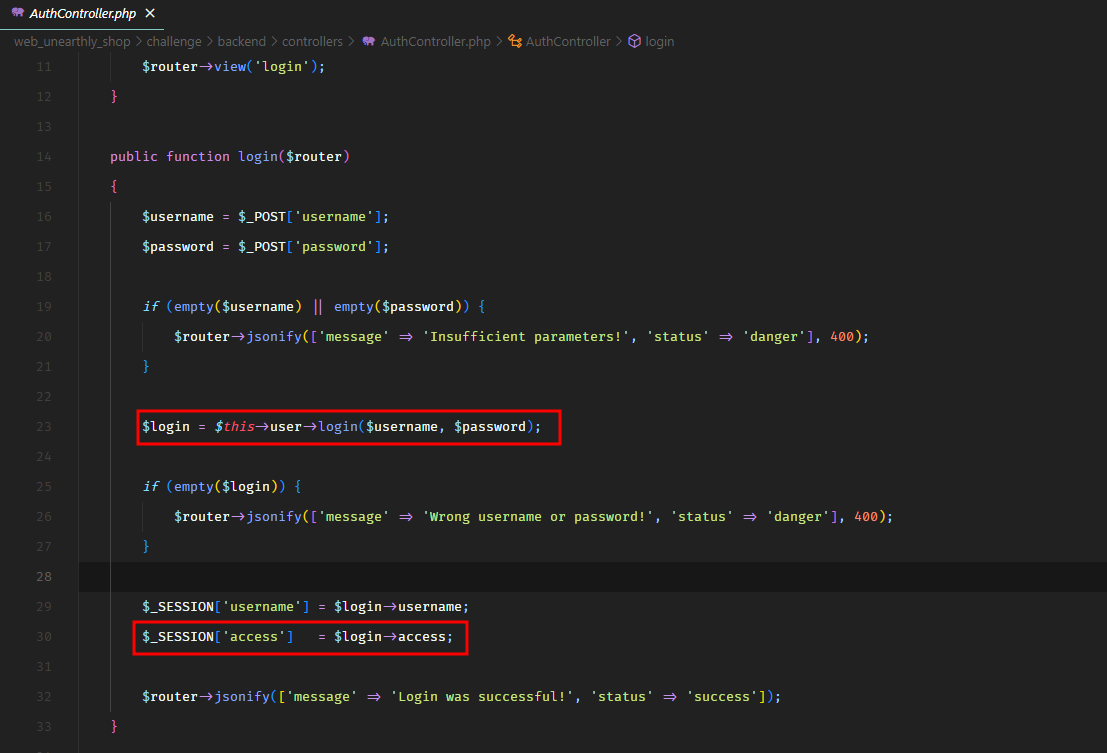Image resolution: width=1107 pixels, height=753 pixels.
Task: Click line number 23 in the gutter
Action: pos(43,427)
